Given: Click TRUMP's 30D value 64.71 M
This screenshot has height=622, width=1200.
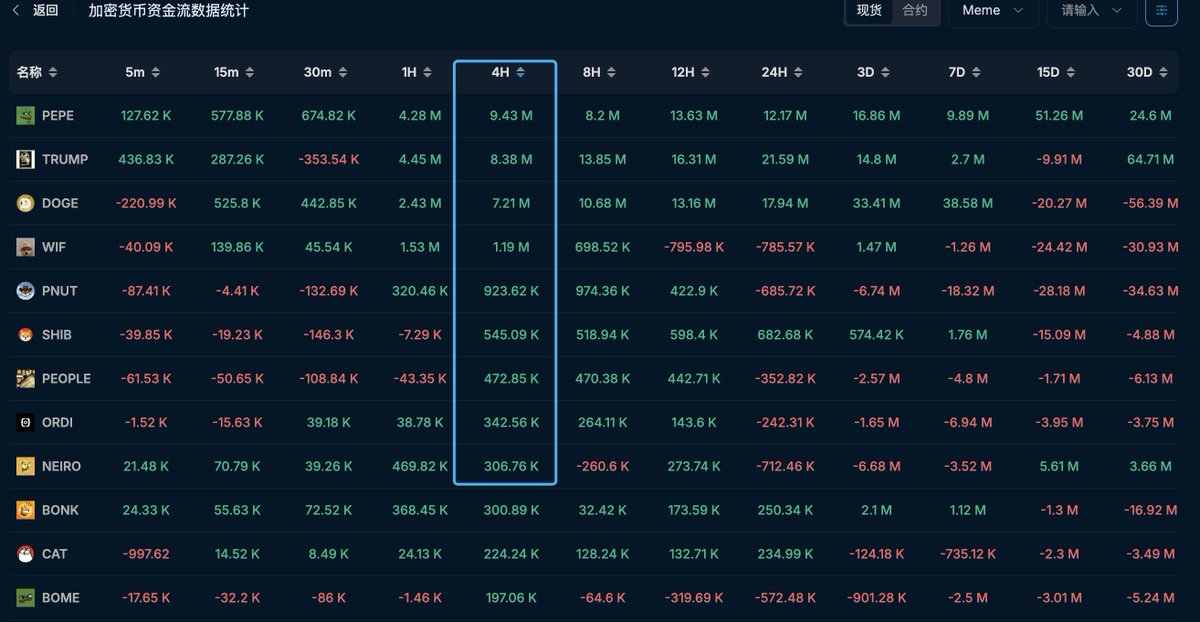Looking at the screenshot, I should pos(1150,160).
